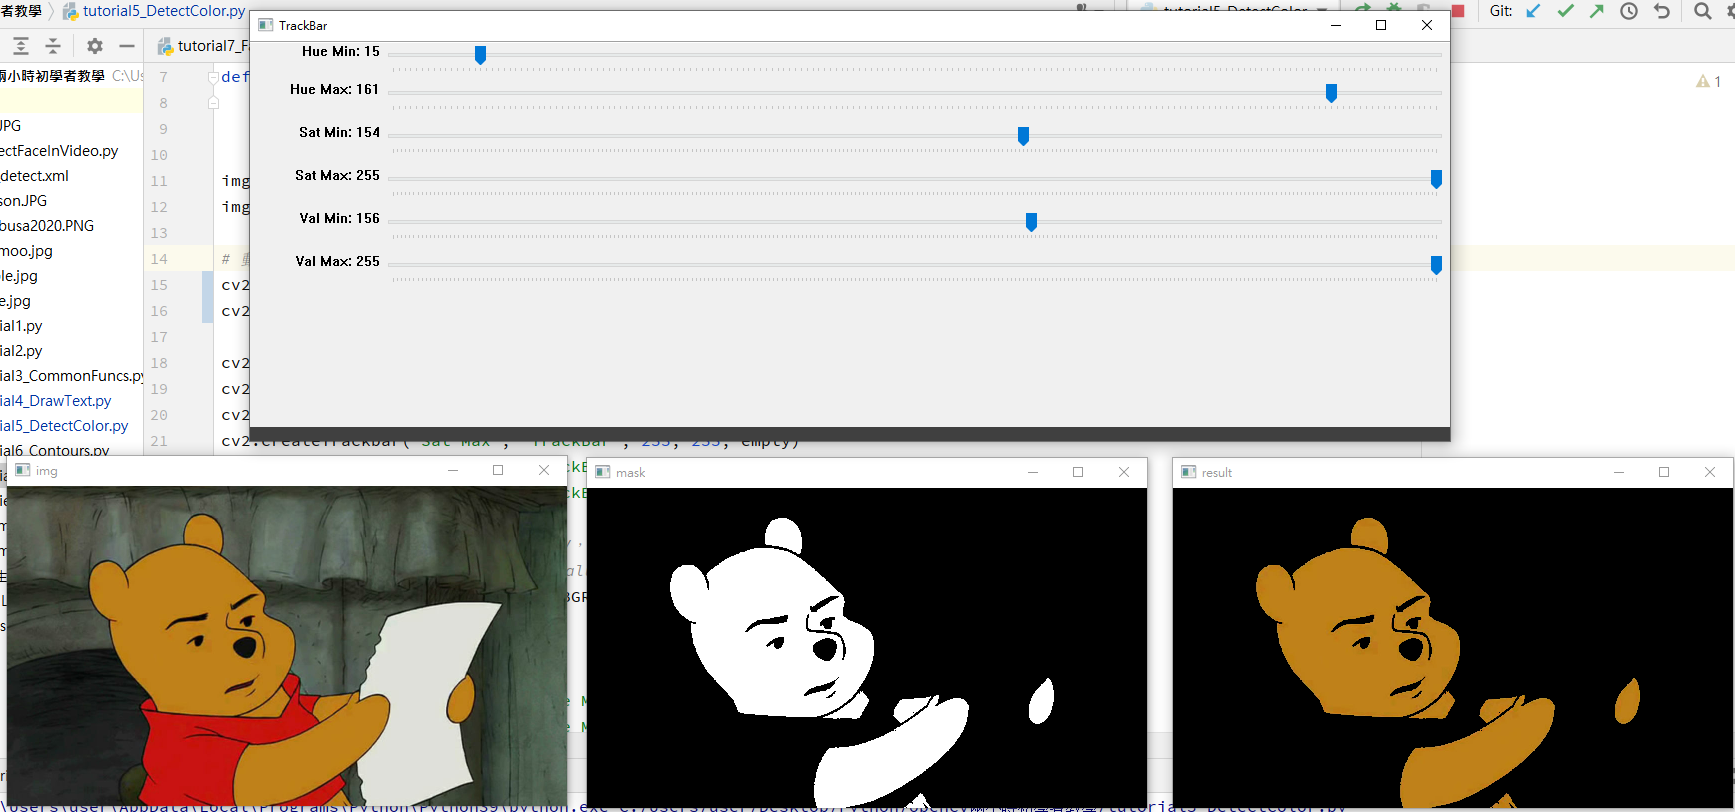Click line number 14 in the gutter
Screen dimensions: 1735x812
[x=159, y=259]
